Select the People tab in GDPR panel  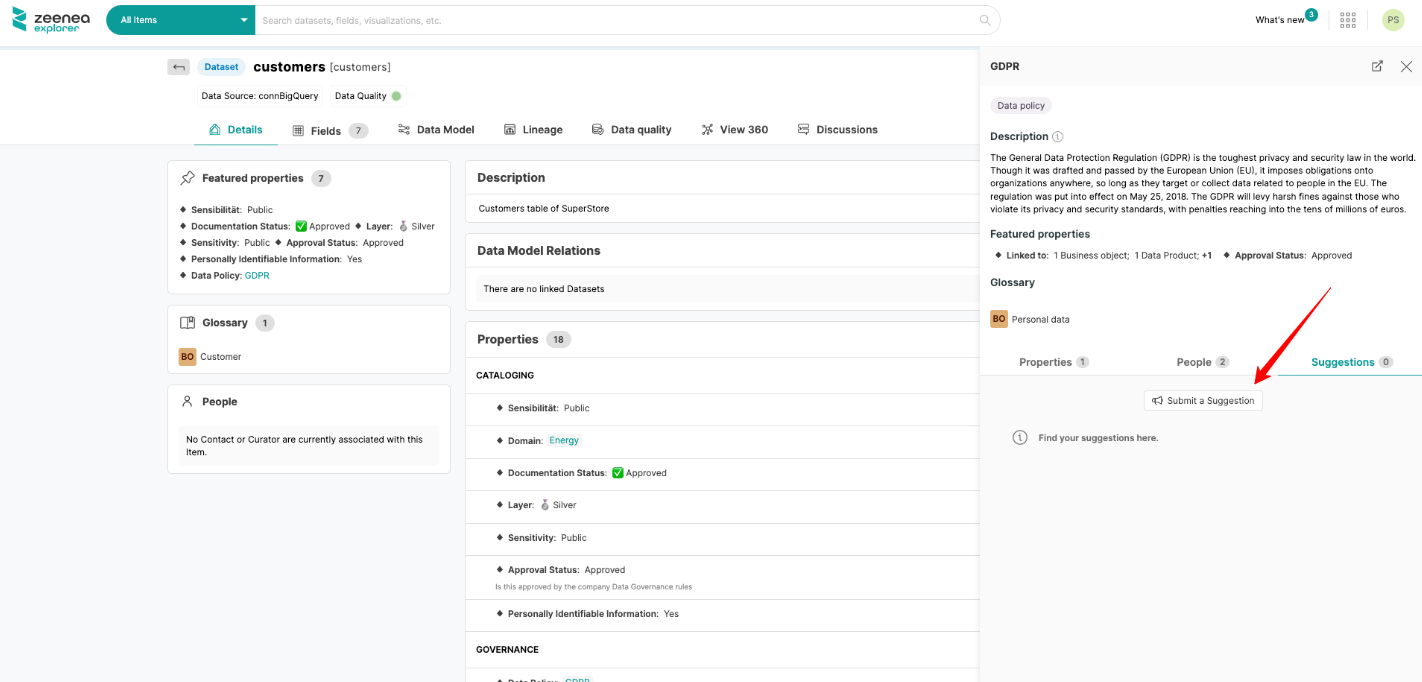(1201, 362)
